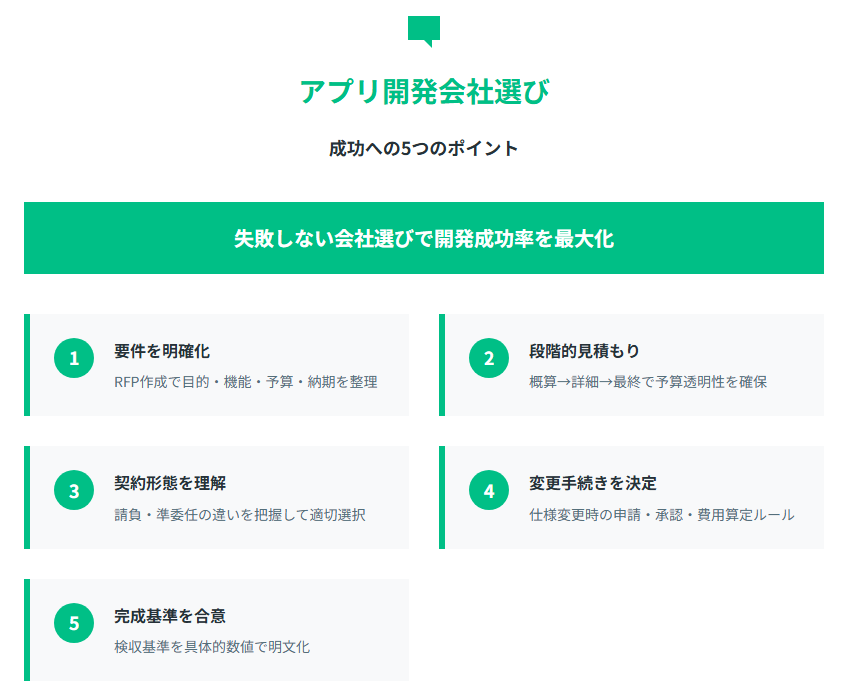Click the 仕様変更時の申請・承認・費用算定ルール description

[x=662, y=514]
